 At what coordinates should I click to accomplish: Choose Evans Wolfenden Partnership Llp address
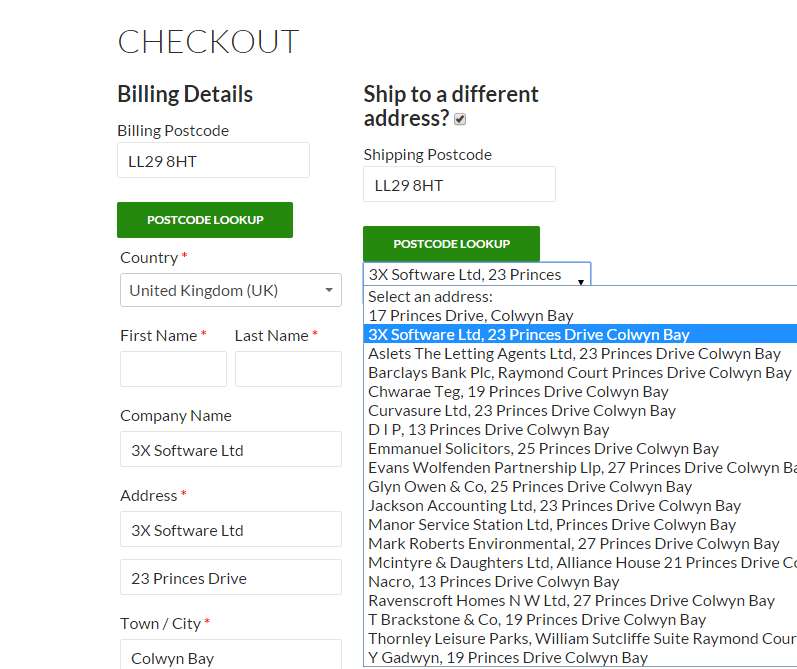(580, 467)
